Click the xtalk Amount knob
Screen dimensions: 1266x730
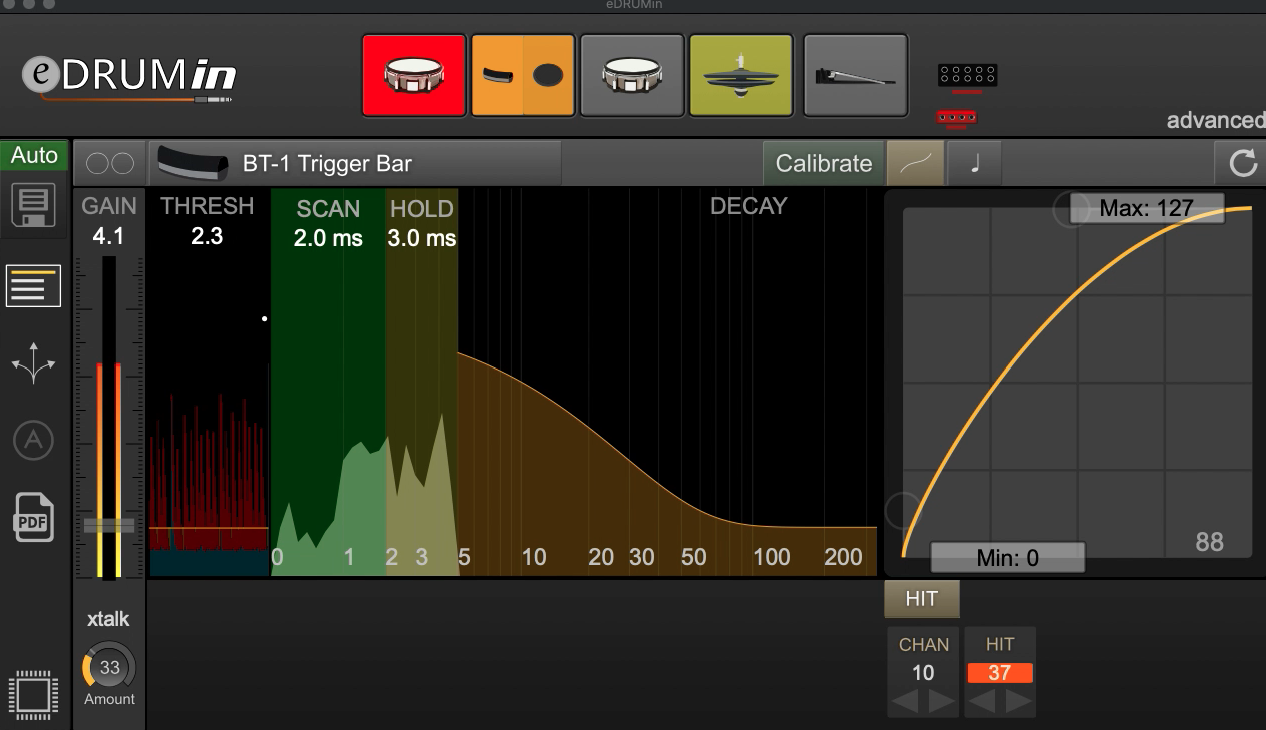109,667
